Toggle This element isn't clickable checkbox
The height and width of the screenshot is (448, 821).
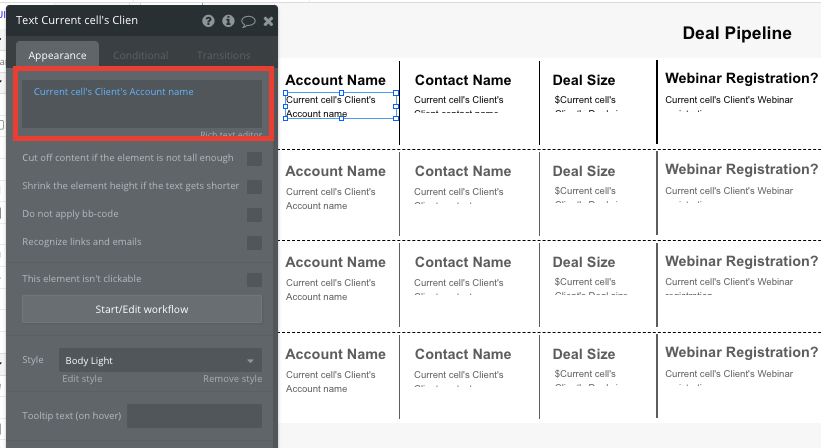254,280
